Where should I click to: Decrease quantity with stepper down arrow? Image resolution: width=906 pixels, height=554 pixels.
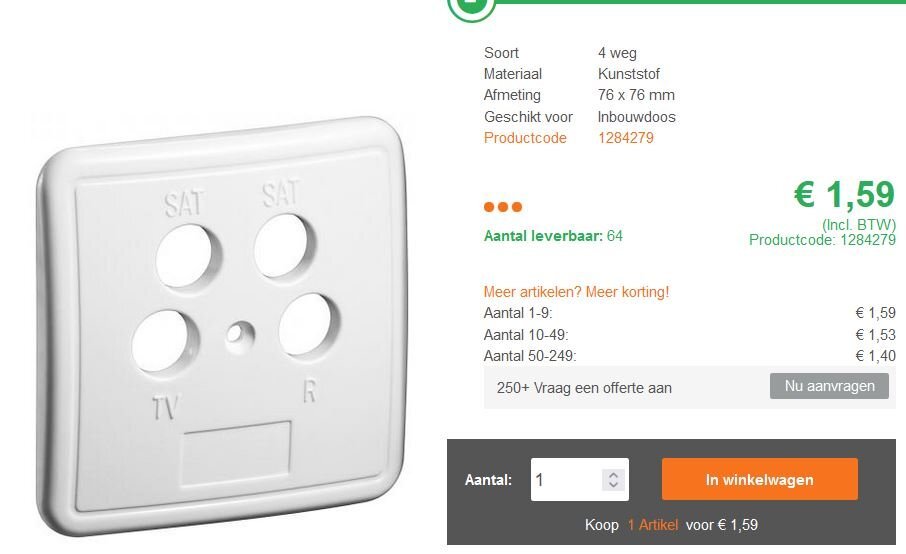point(613,485)
